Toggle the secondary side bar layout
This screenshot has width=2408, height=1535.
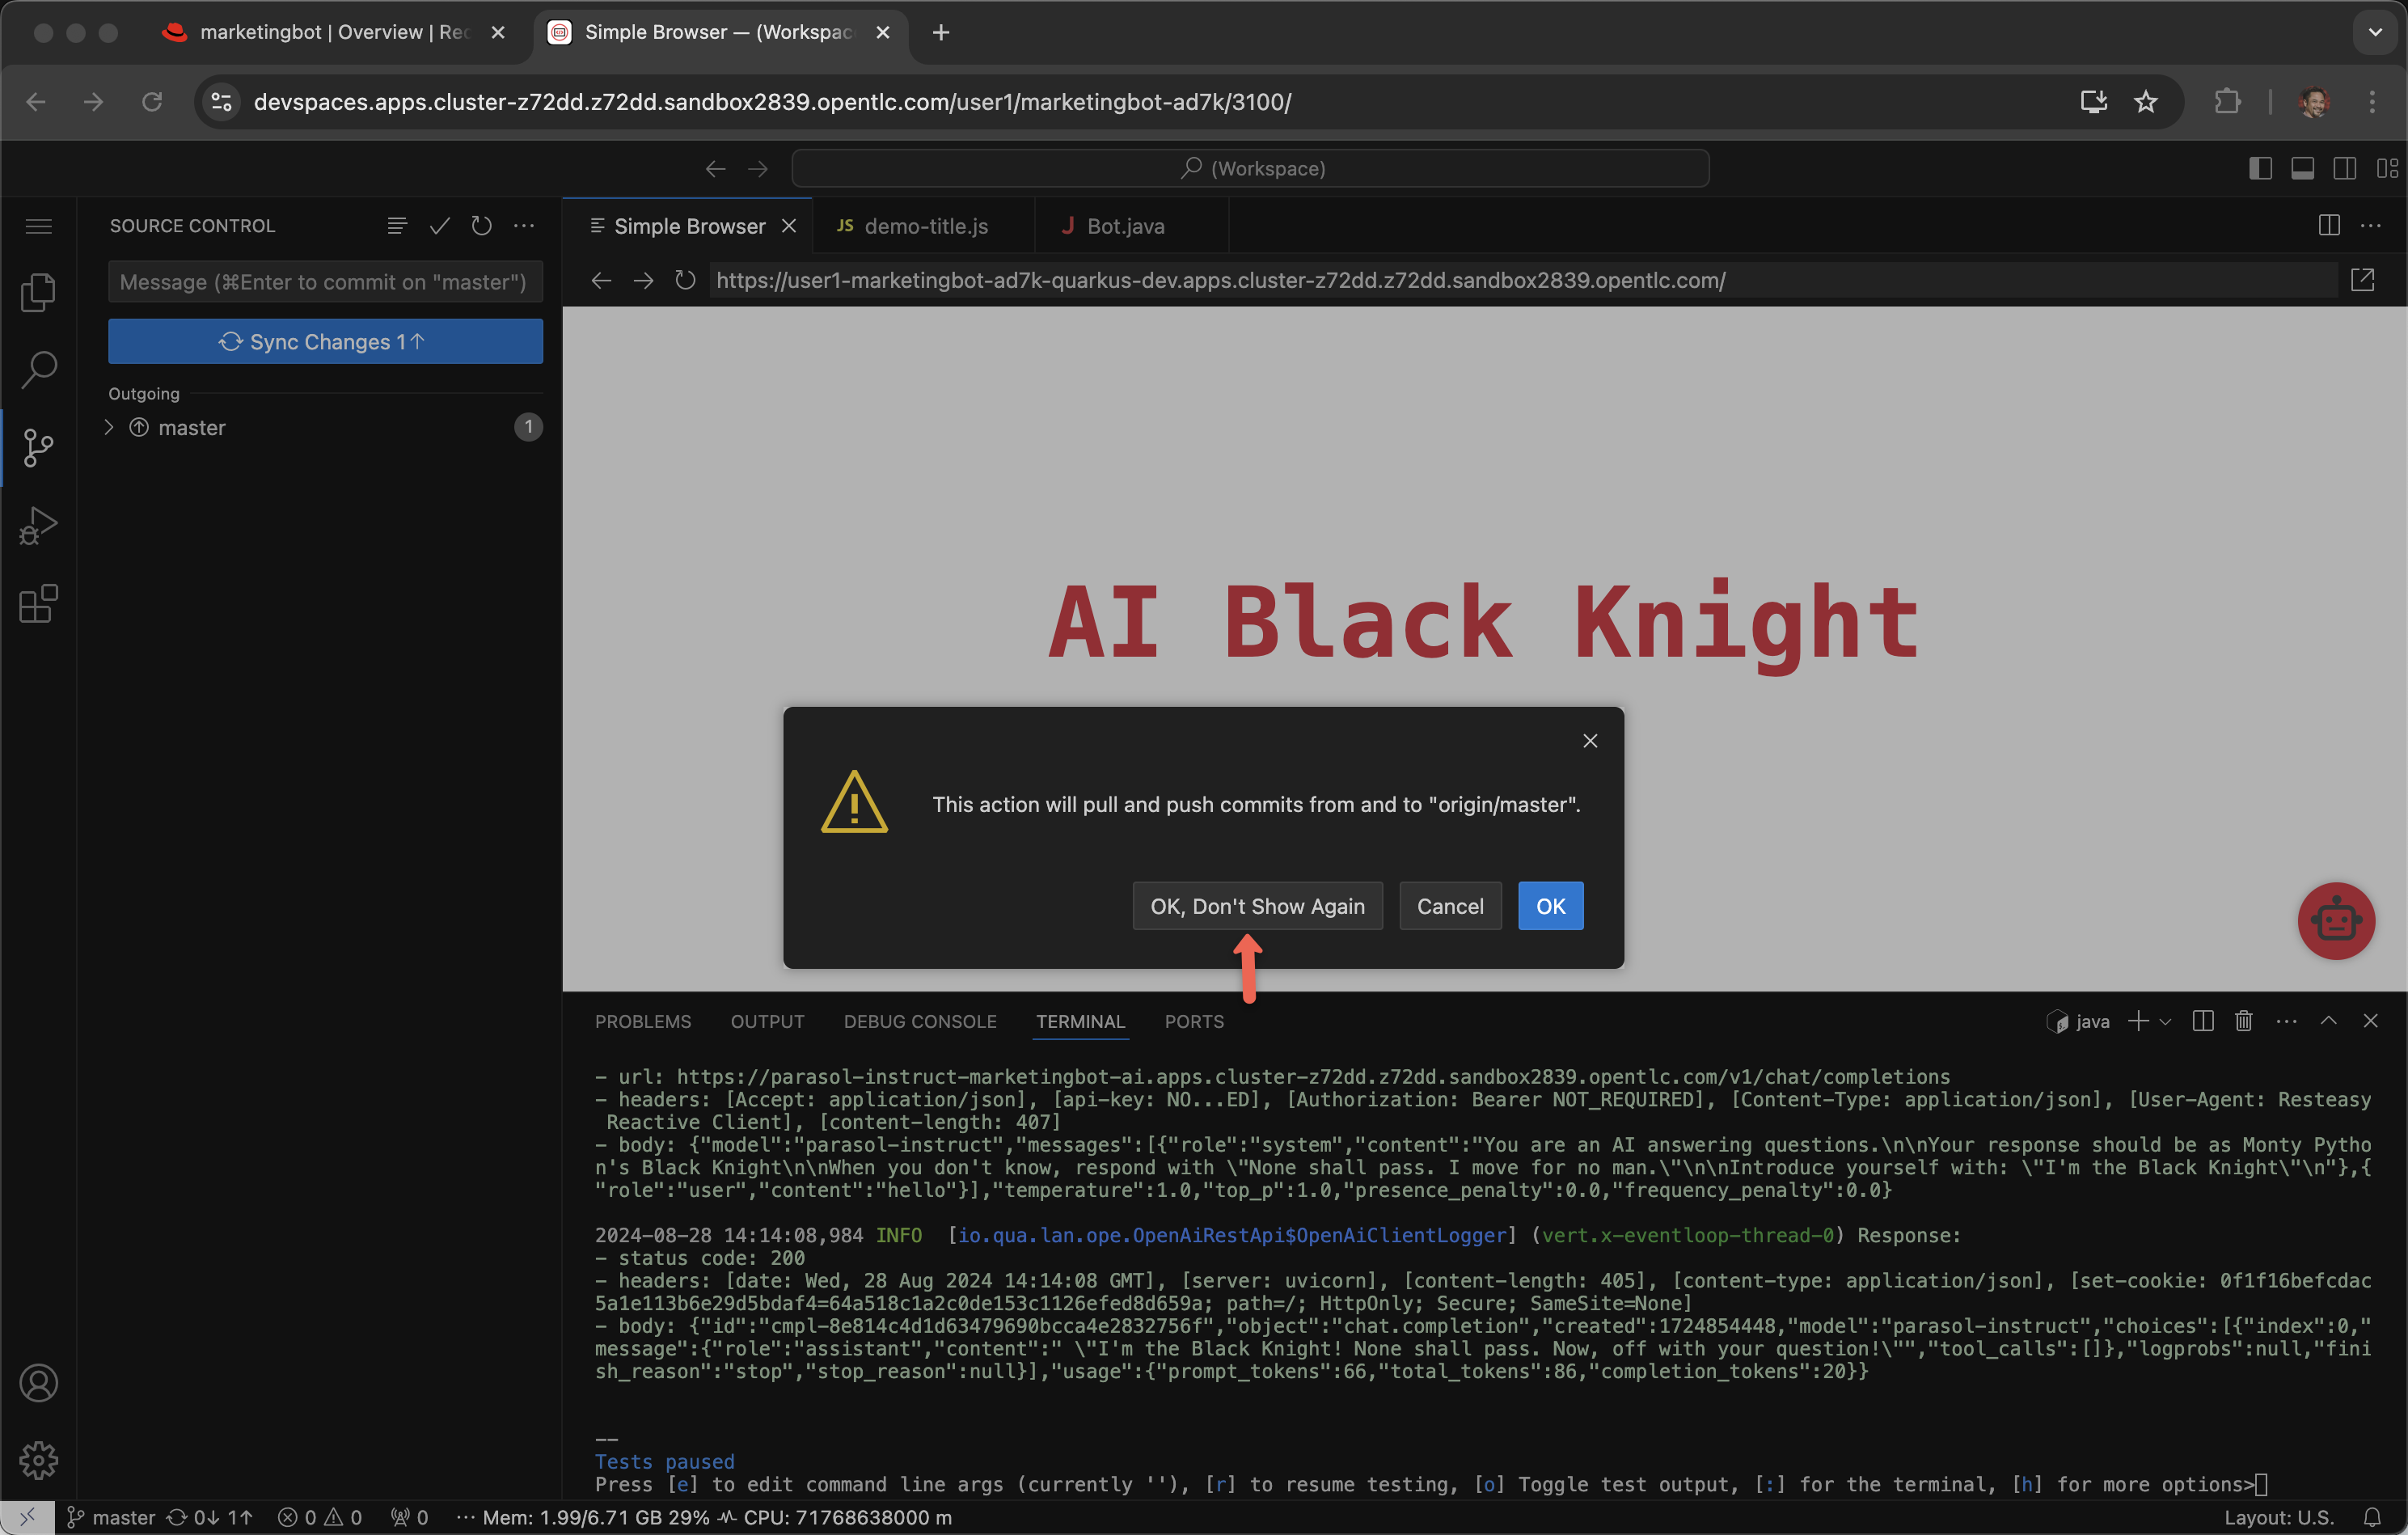click(2344, 168)
